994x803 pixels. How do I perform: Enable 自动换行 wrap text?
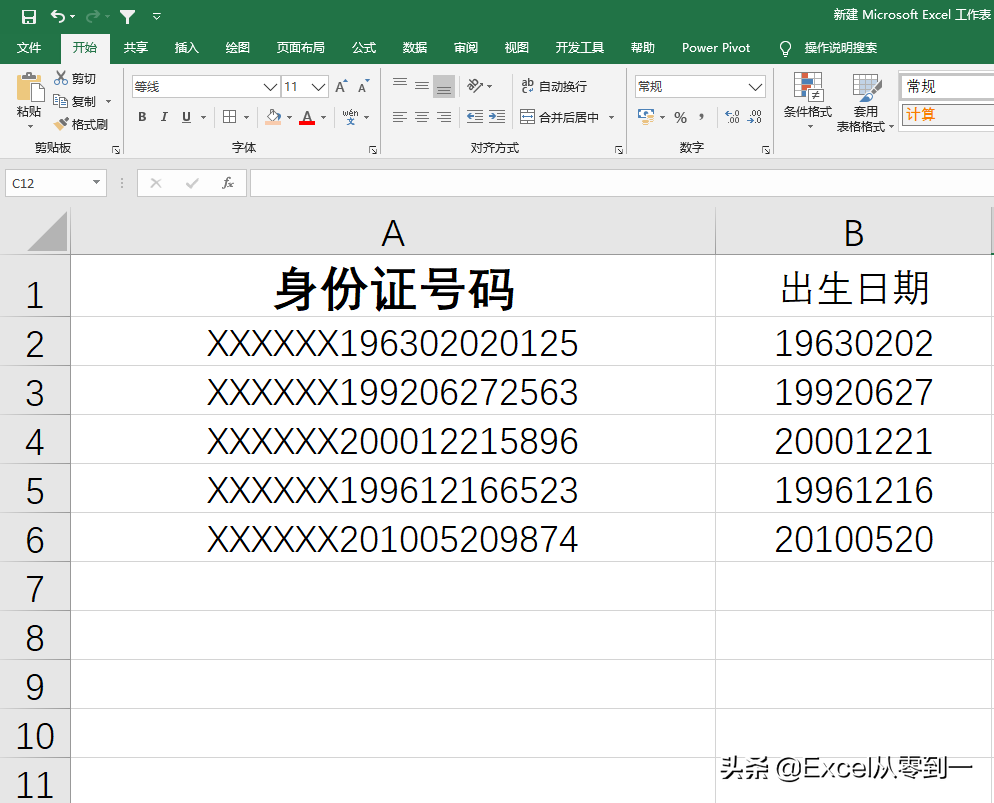554,86
